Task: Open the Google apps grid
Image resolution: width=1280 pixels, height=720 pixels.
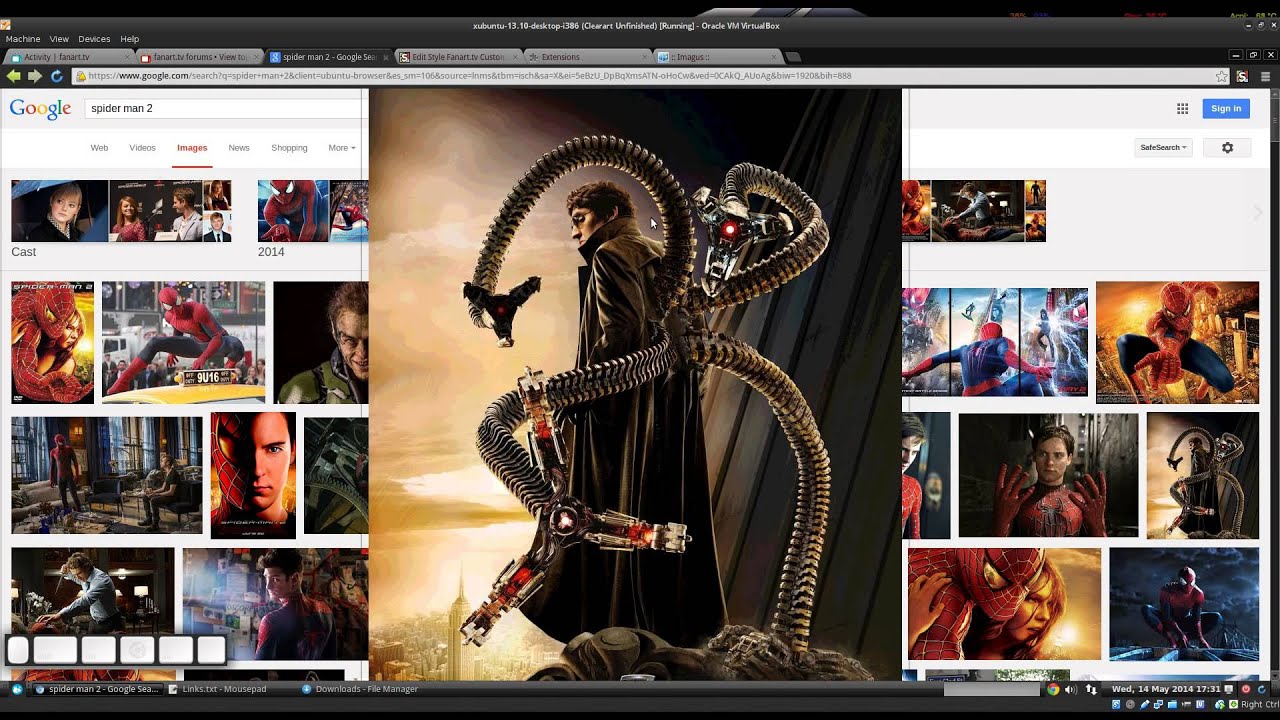Action: [x=1182, y=108]
